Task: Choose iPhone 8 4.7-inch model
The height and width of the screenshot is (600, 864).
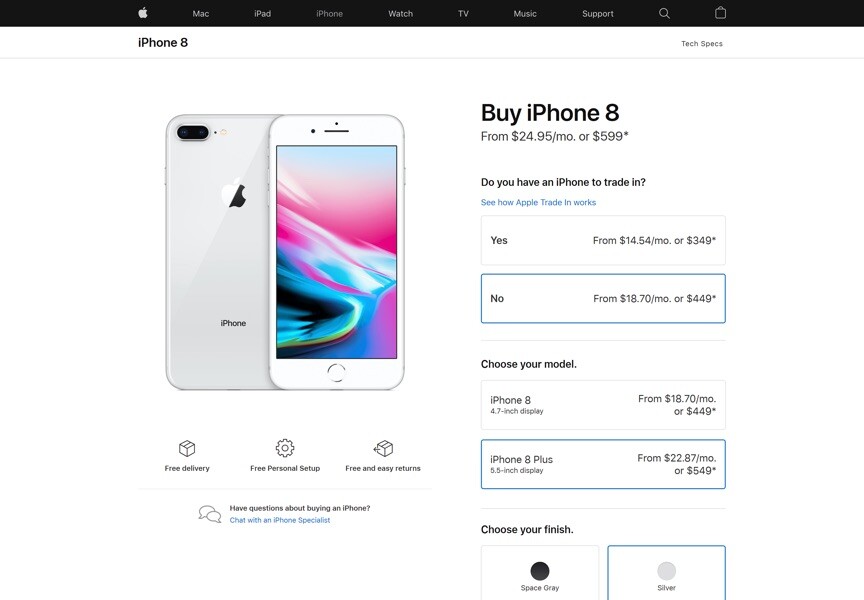Action: pyautogui.click(x=603, y=405)
